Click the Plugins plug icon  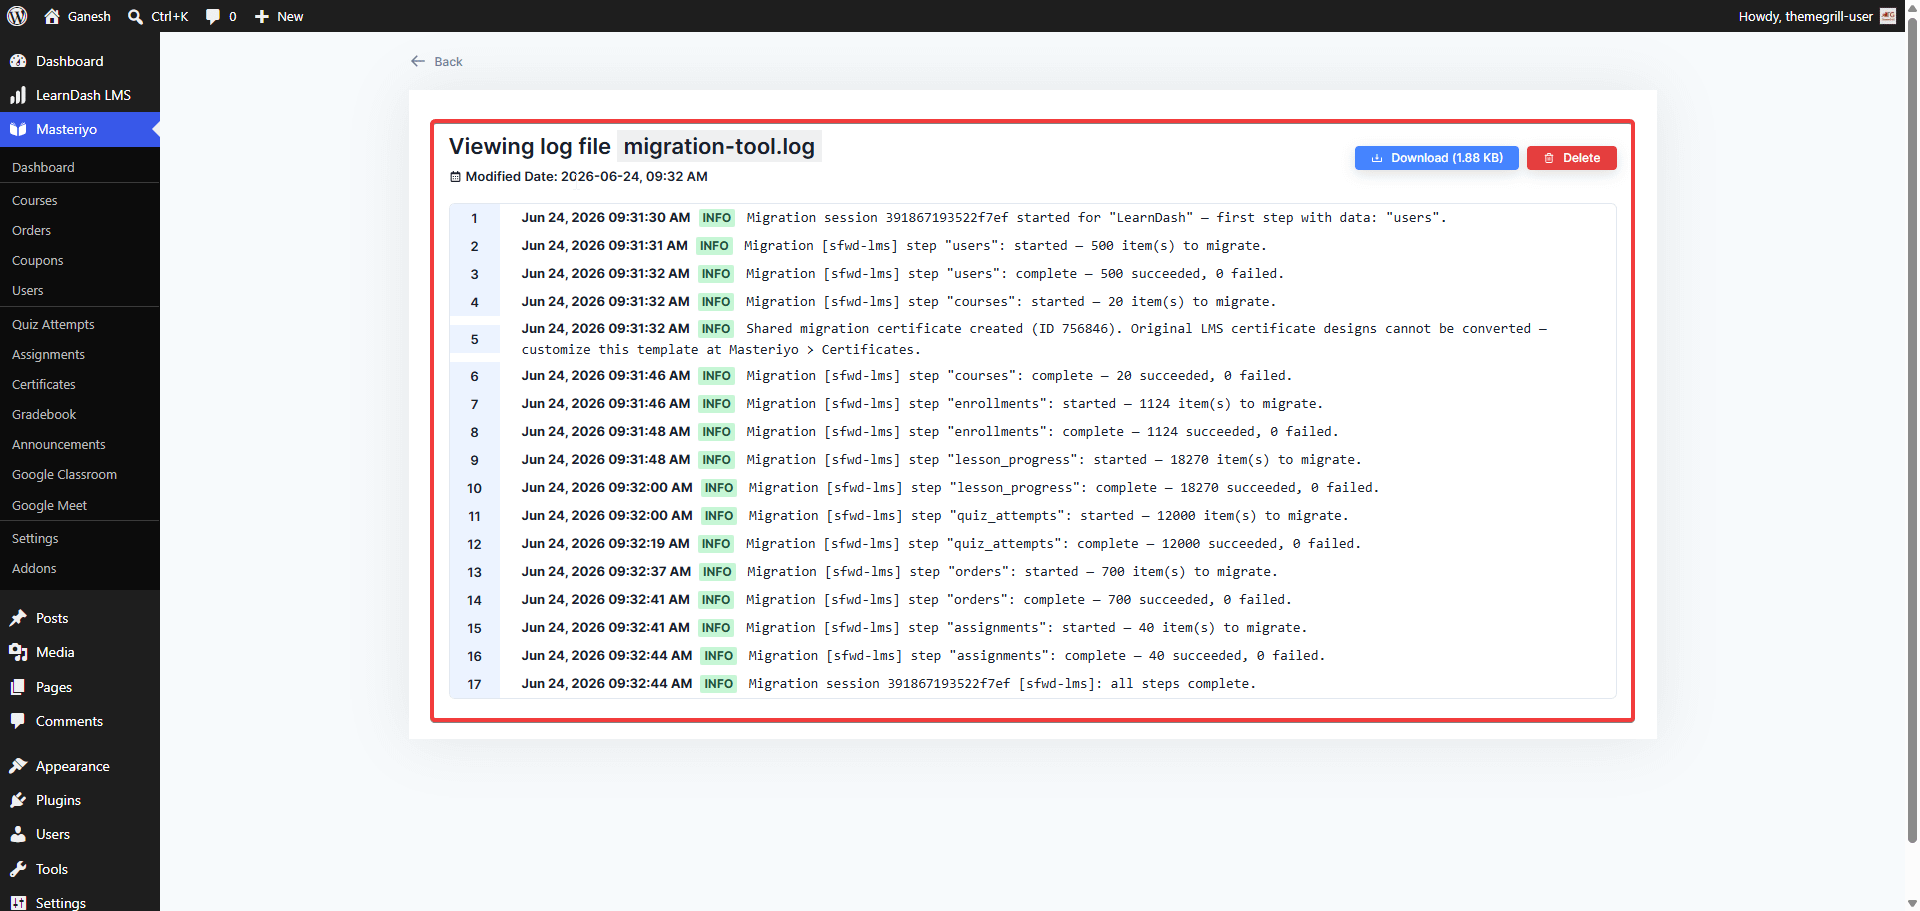(x=18, y=800)
